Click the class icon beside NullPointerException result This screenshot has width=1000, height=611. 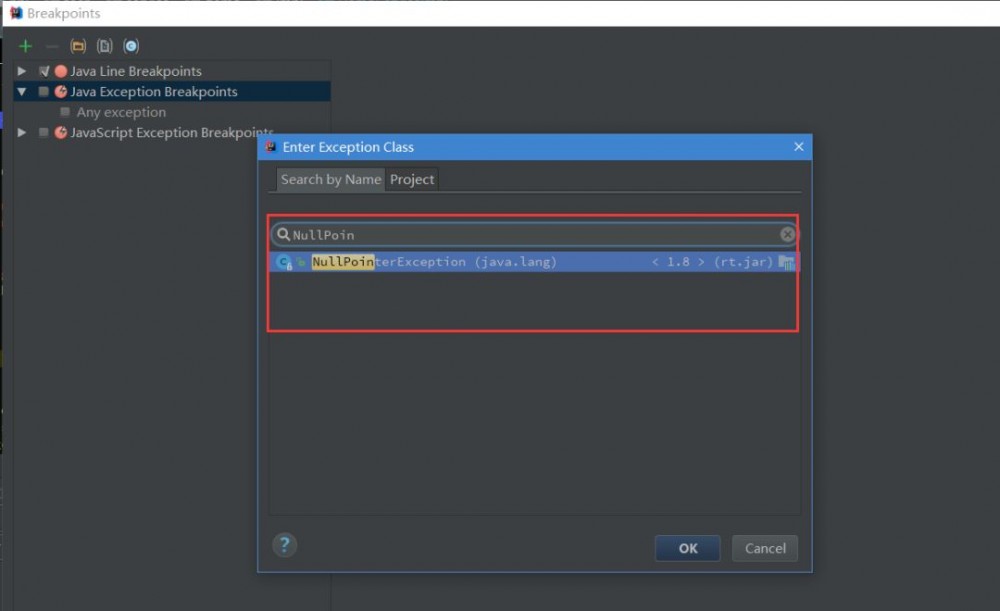tap(283, 261)
